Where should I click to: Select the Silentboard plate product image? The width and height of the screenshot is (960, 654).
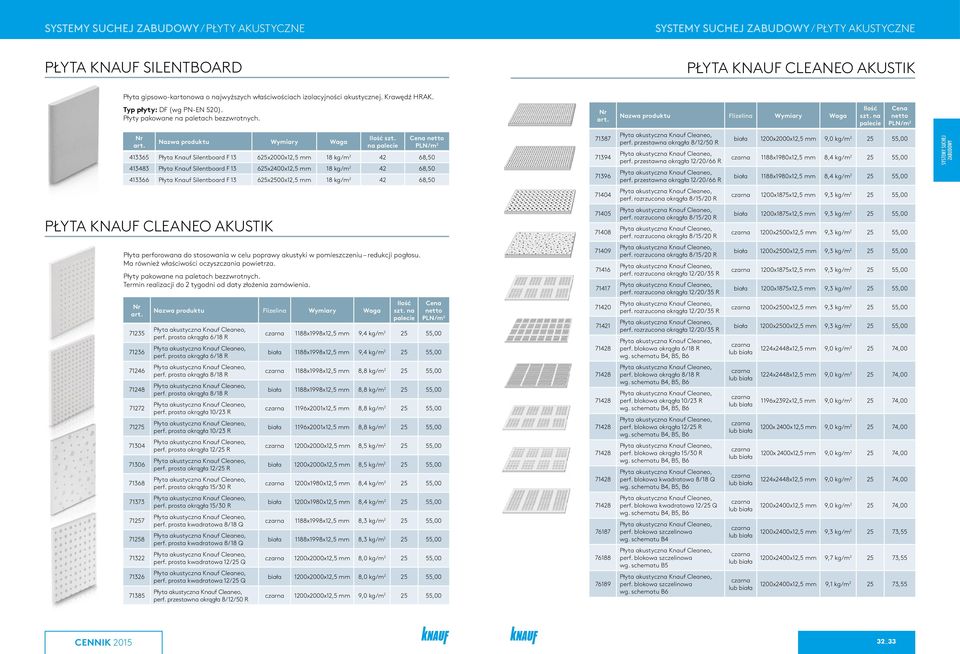[x=73, y=135]
